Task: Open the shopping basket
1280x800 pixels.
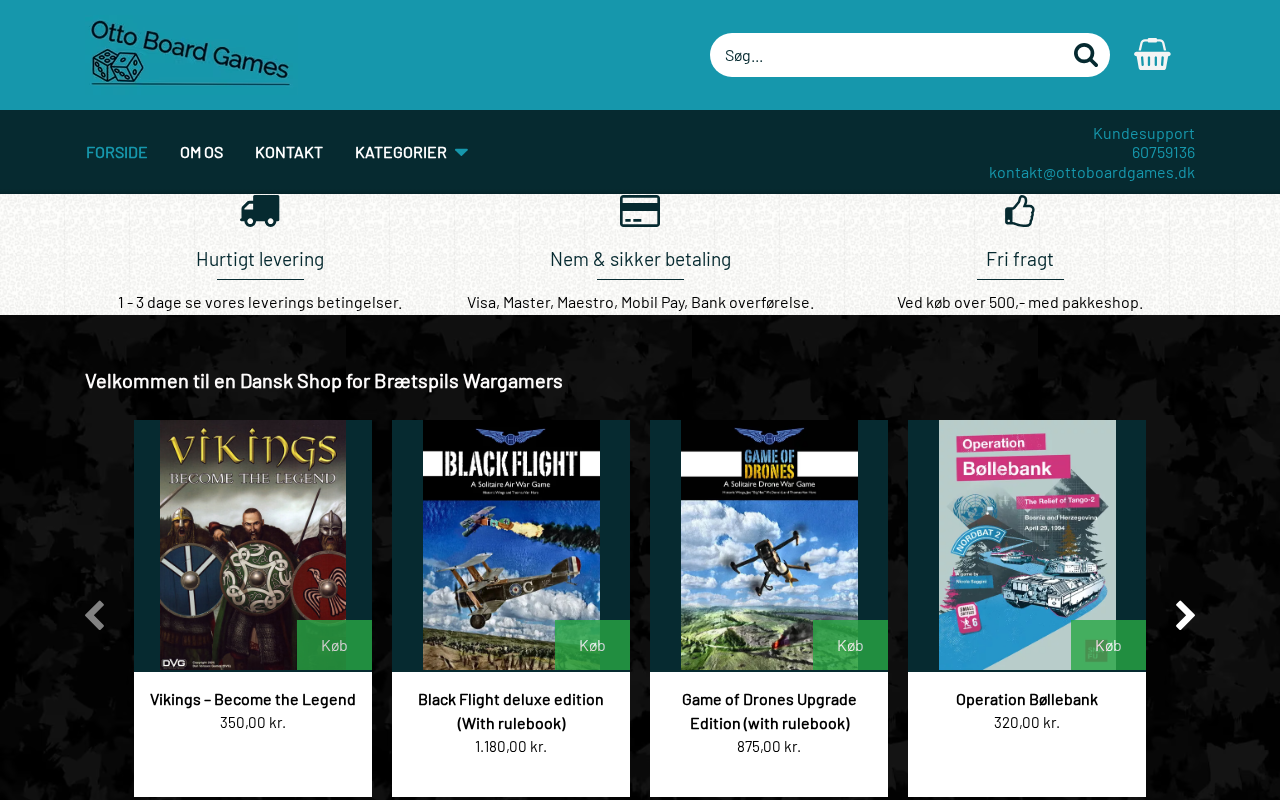Action: (1152, 54)
